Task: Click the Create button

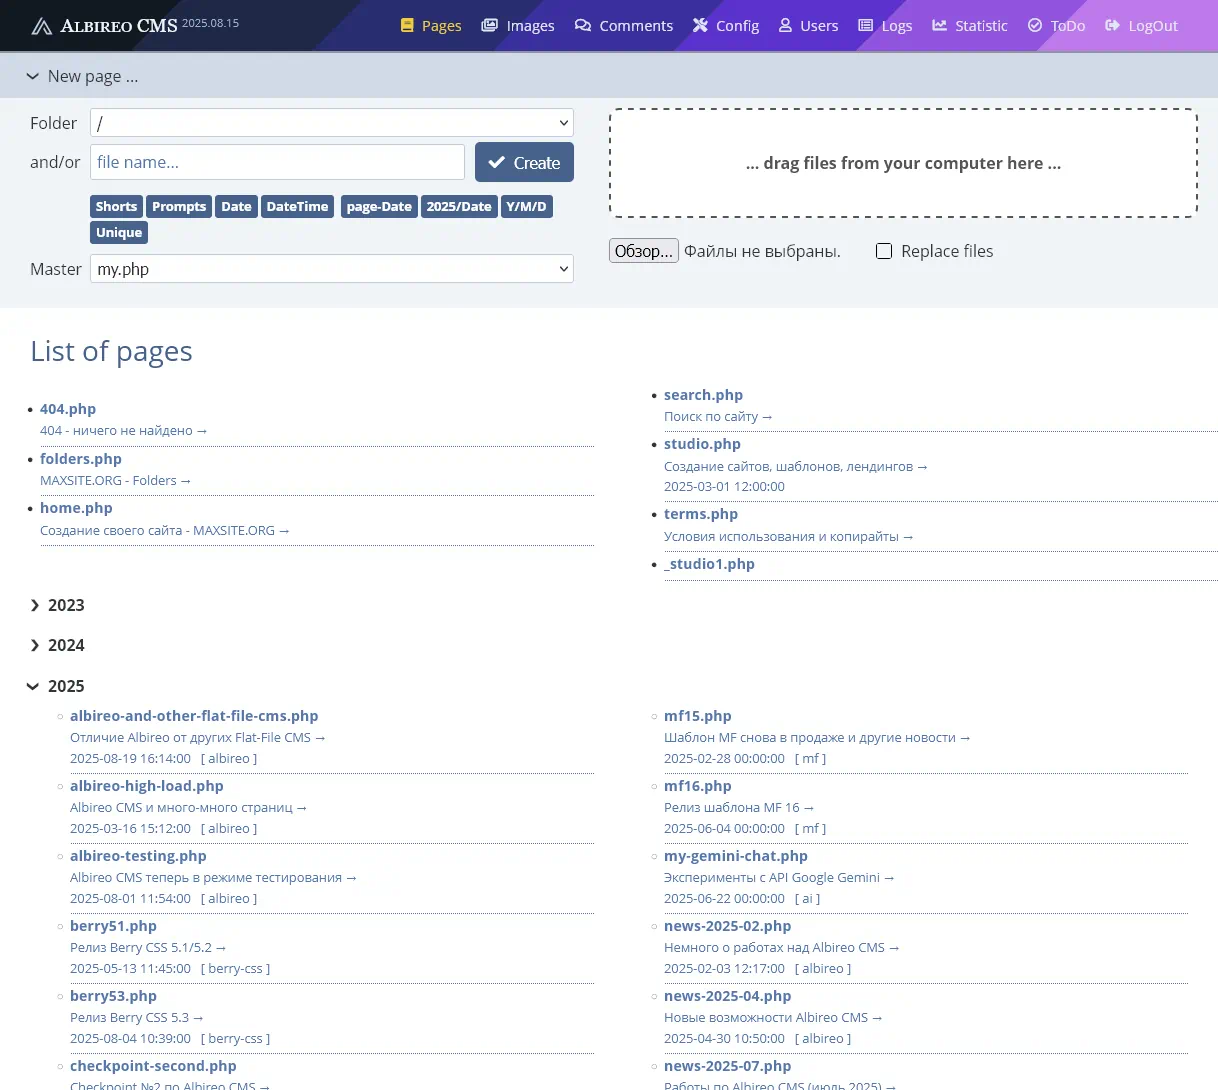Action: (x=524, y=161)
